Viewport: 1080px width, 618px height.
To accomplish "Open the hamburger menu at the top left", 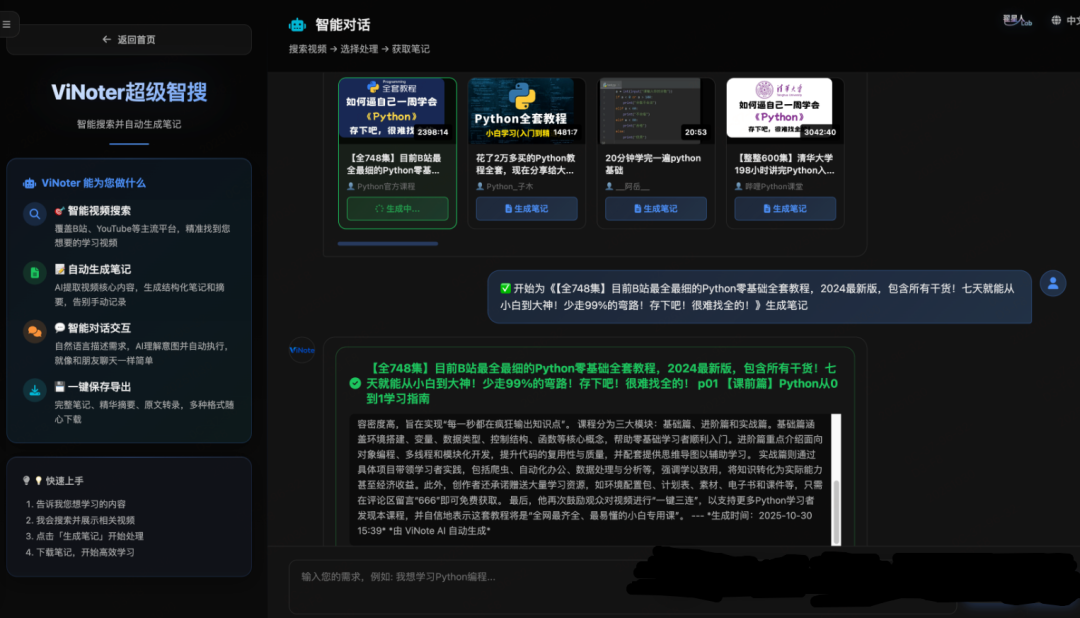I will (10, 24).
